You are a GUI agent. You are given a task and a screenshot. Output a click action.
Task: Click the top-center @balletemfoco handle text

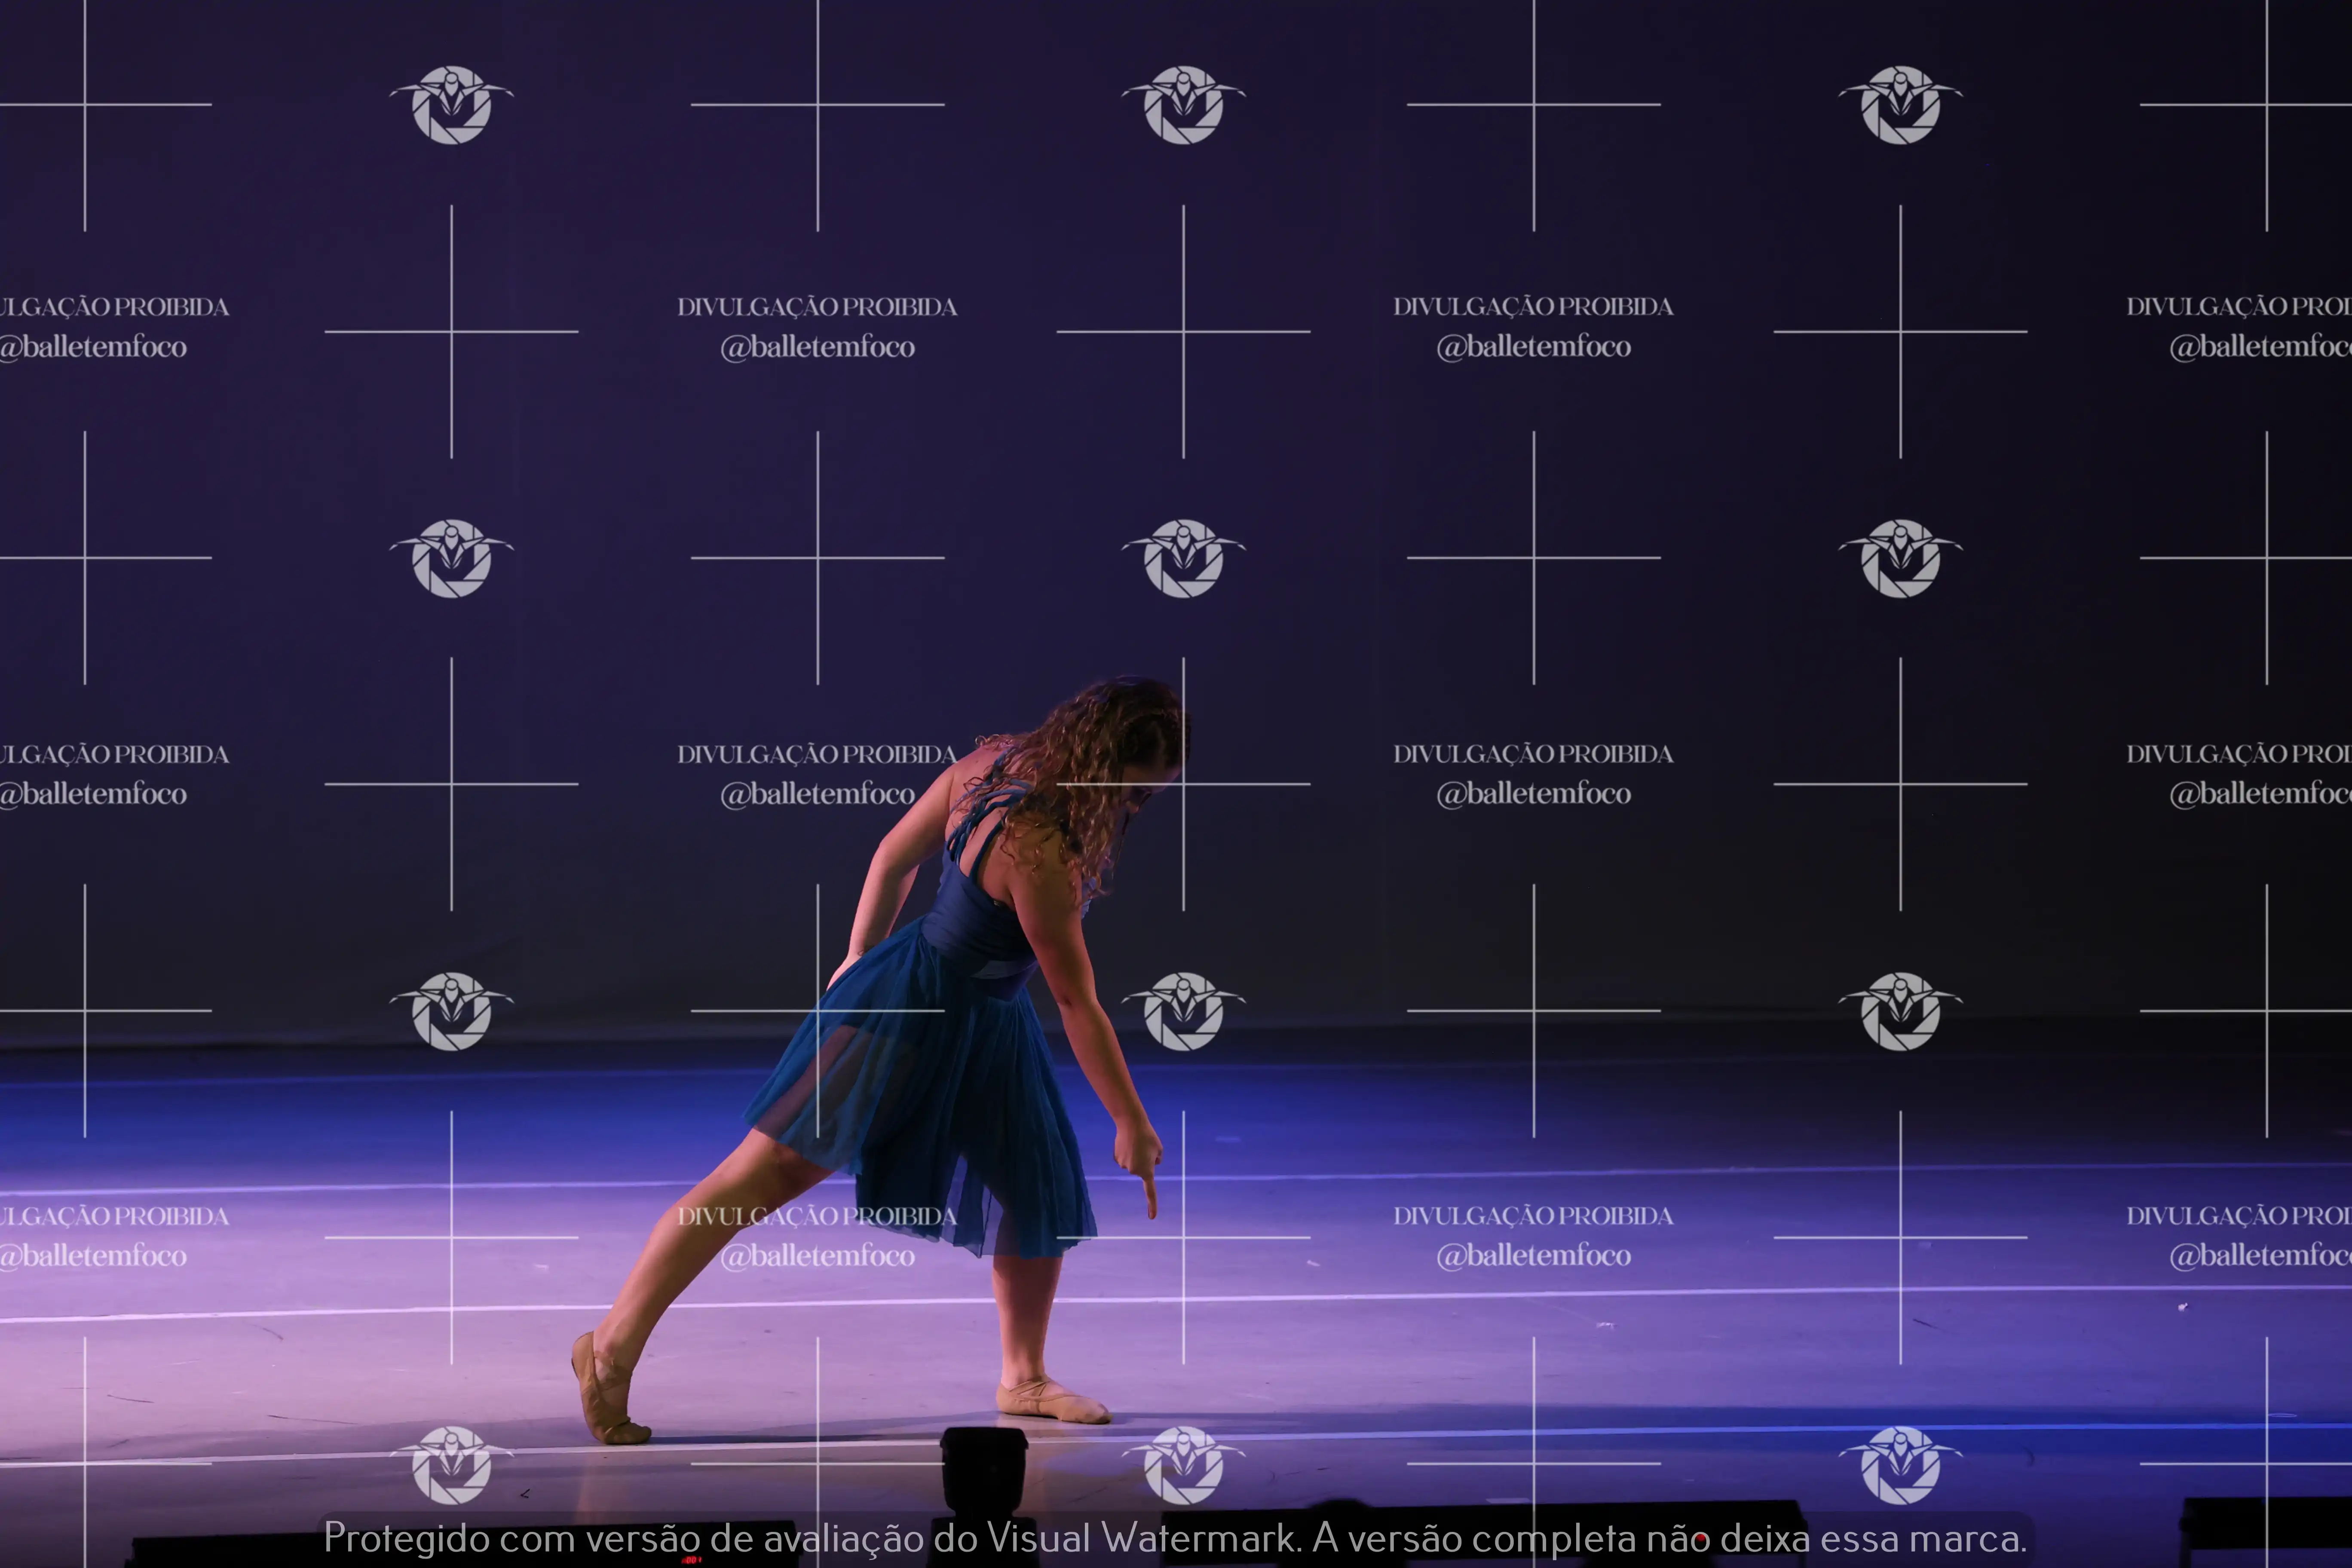pyautogui.click(x=817, y=347)
